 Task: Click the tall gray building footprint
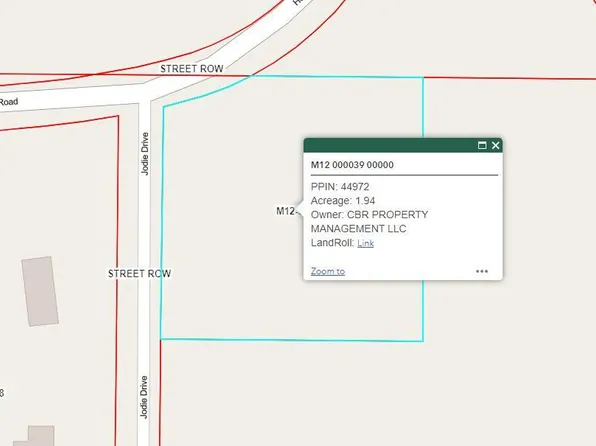coord(40,291)
